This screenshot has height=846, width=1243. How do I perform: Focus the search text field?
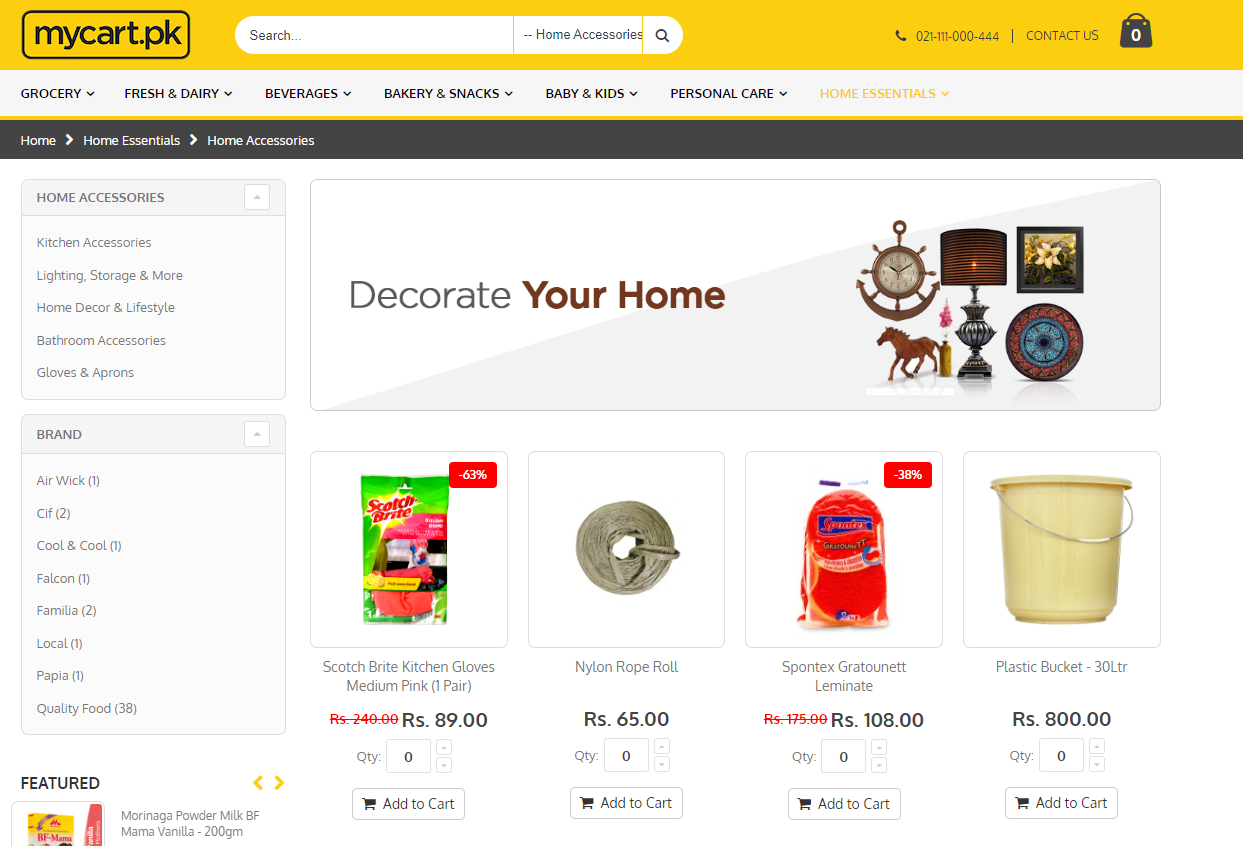click(x=375, y=35)
